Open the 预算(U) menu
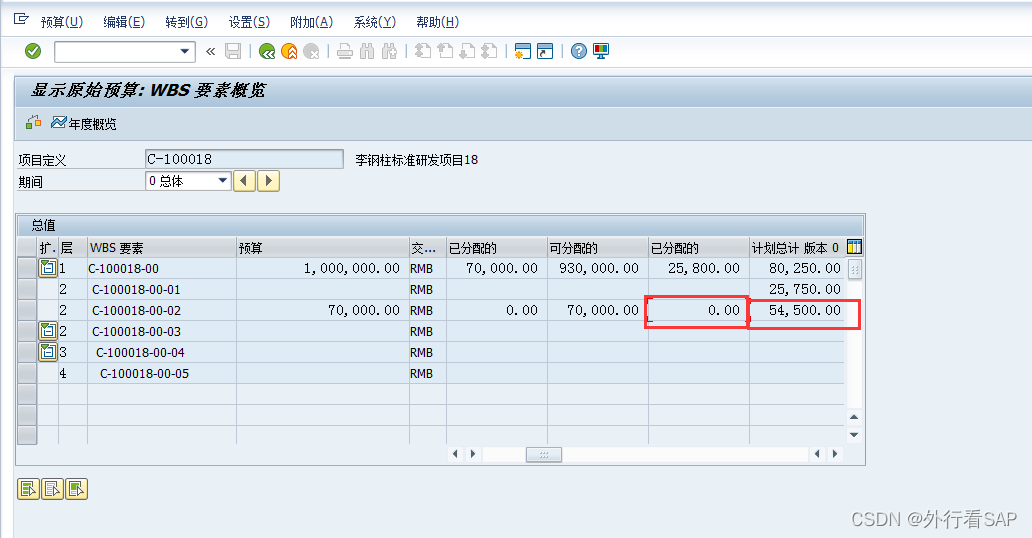This screenshot has width=1032, height=538. (x=61, y=22)
